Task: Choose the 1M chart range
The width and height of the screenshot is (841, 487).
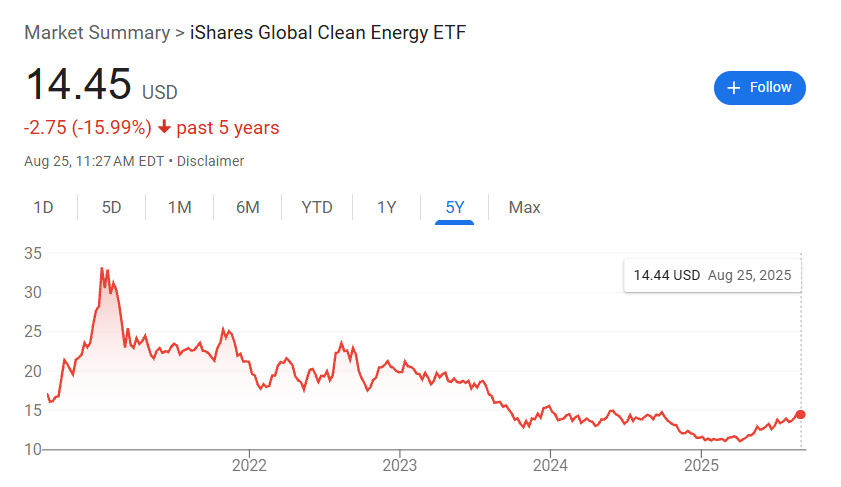Action: pyautogui.click(x=179, y=207)
